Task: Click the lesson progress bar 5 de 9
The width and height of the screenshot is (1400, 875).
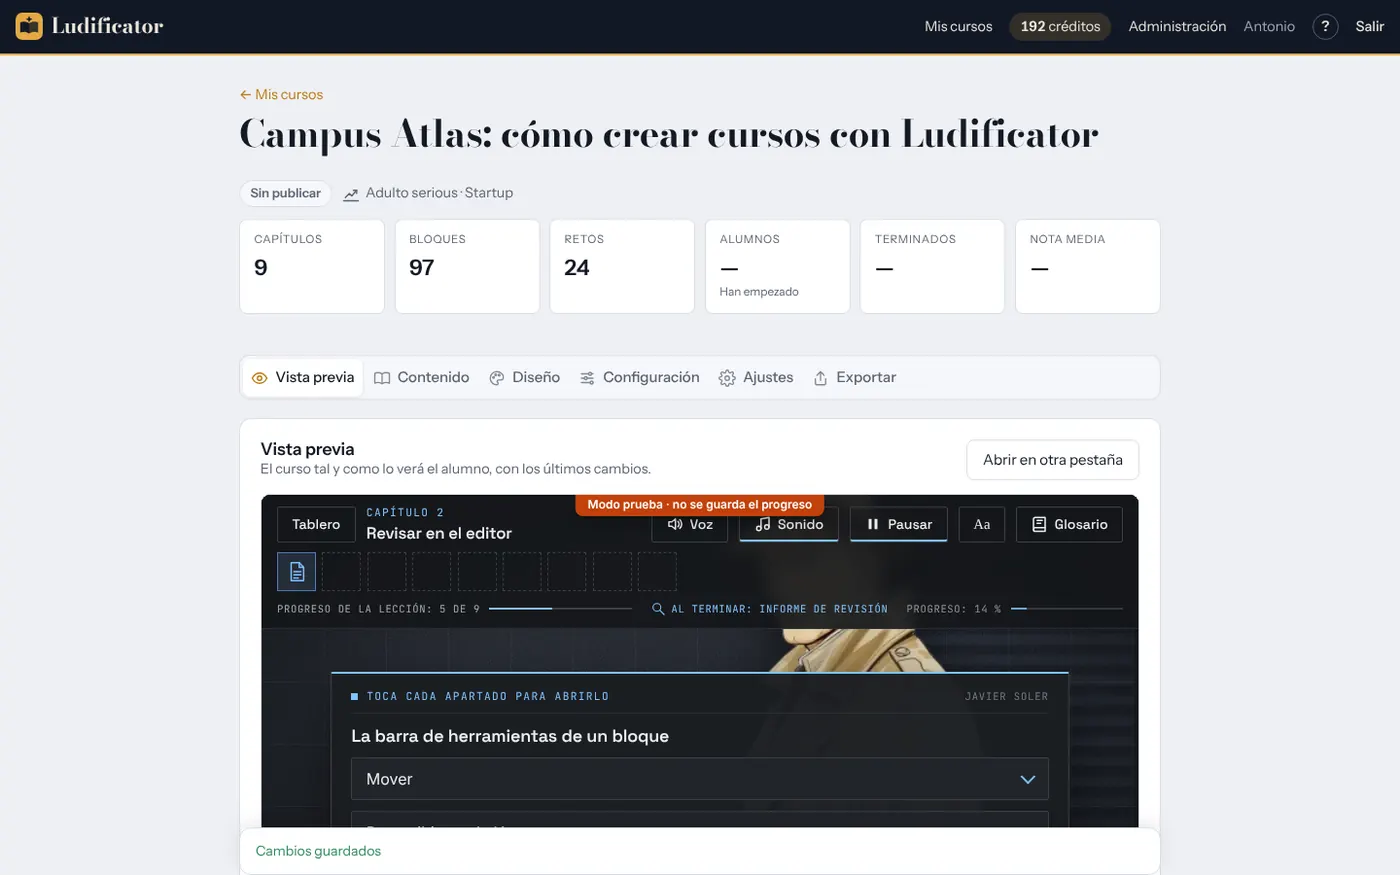Action: tap(560, 609)
